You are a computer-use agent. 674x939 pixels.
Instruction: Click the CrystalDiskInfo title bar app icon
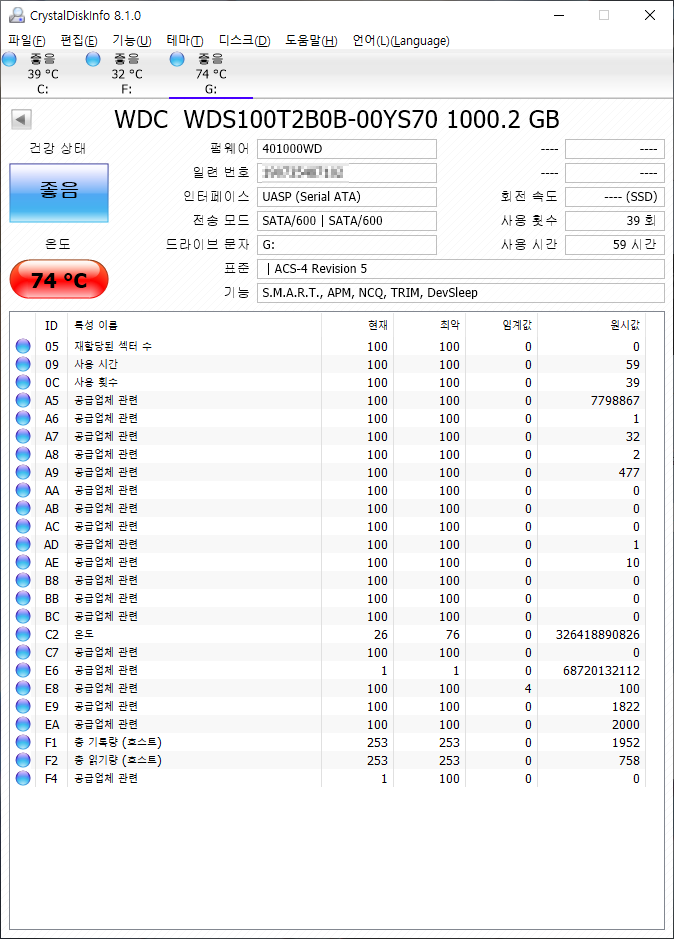(17, 15)
